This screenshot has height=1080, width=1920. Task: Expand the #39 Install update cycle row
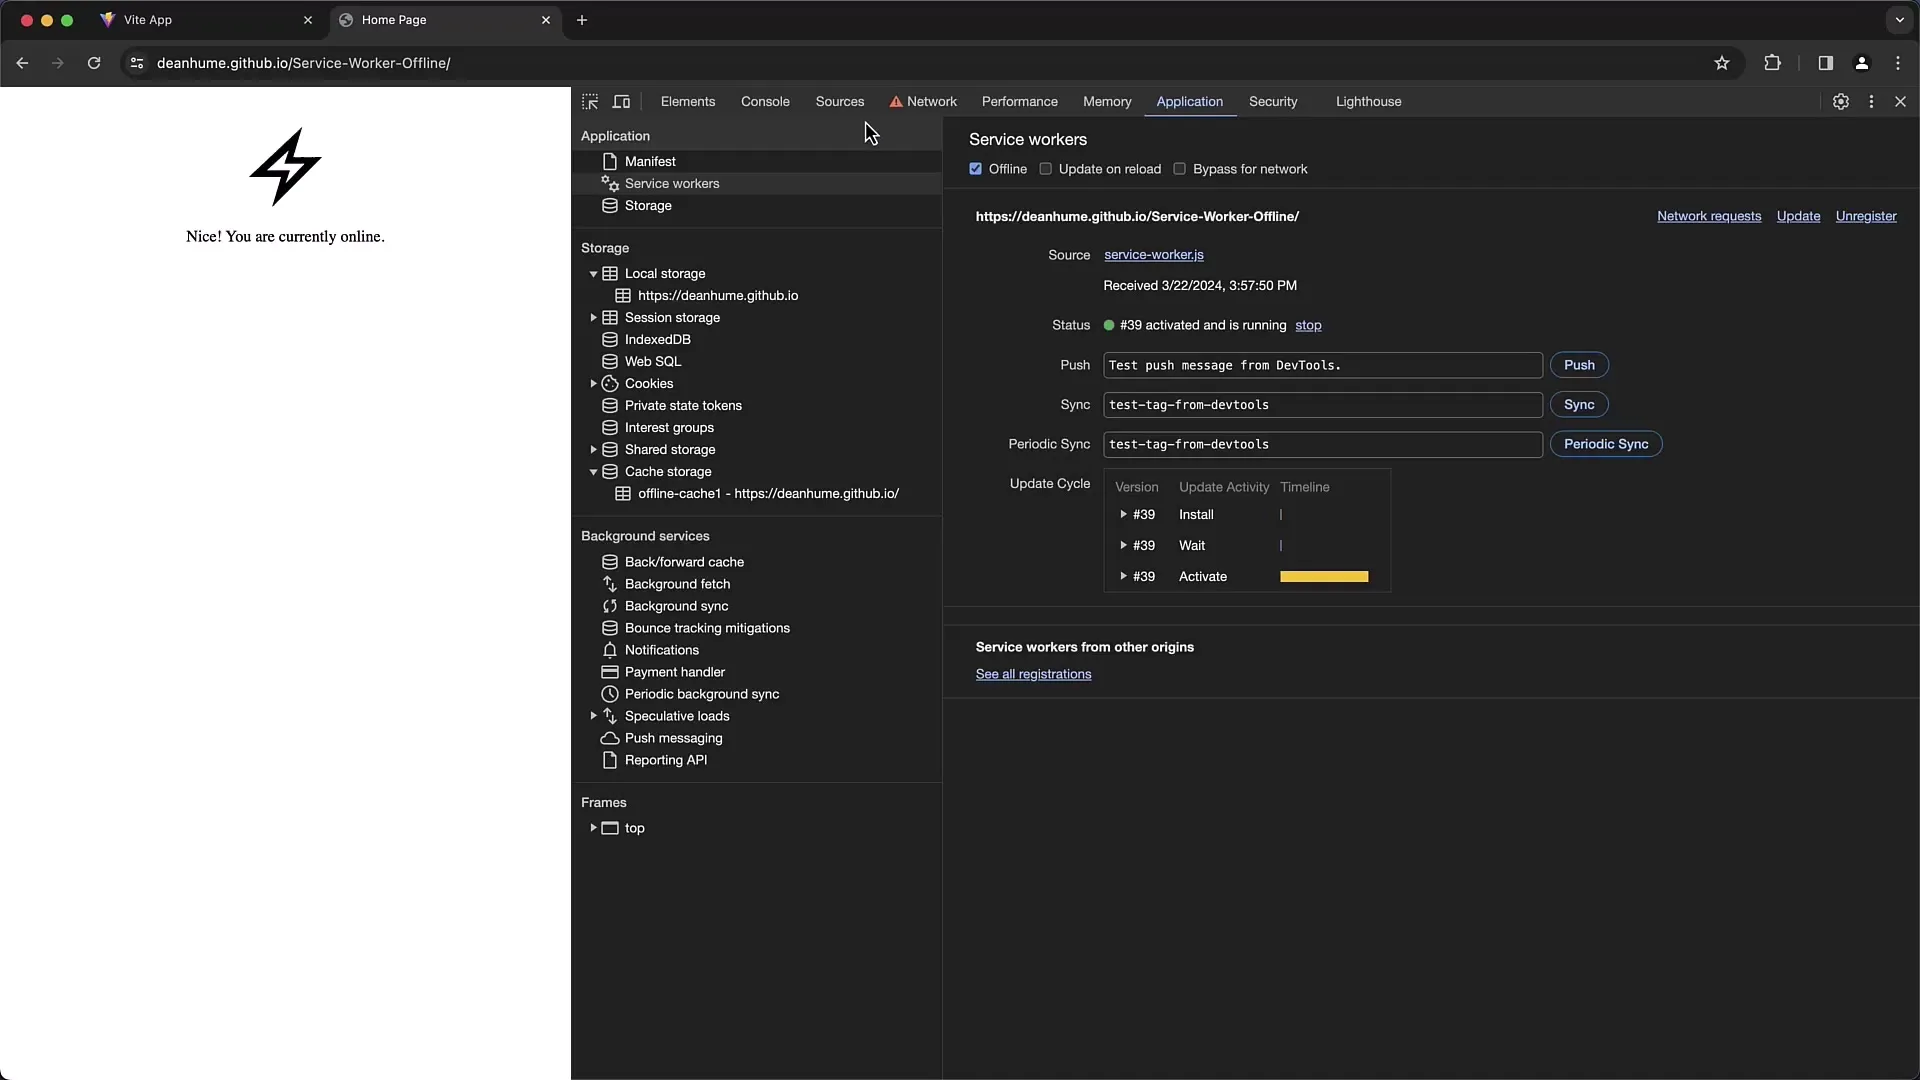coord(1124,514)
